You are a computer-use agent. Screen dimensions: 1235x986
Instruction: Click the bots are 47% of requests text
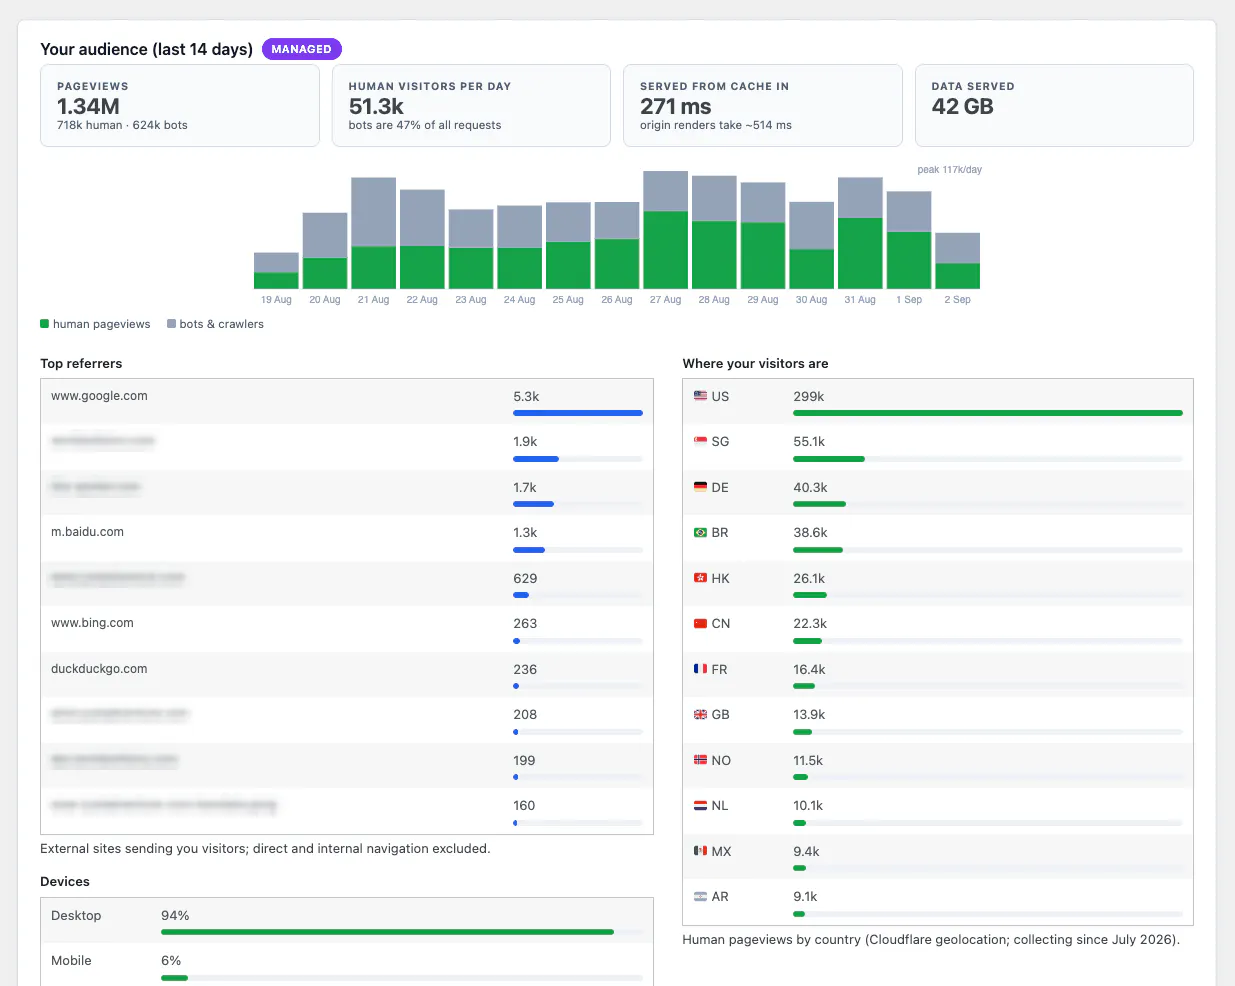pos(425,125)
